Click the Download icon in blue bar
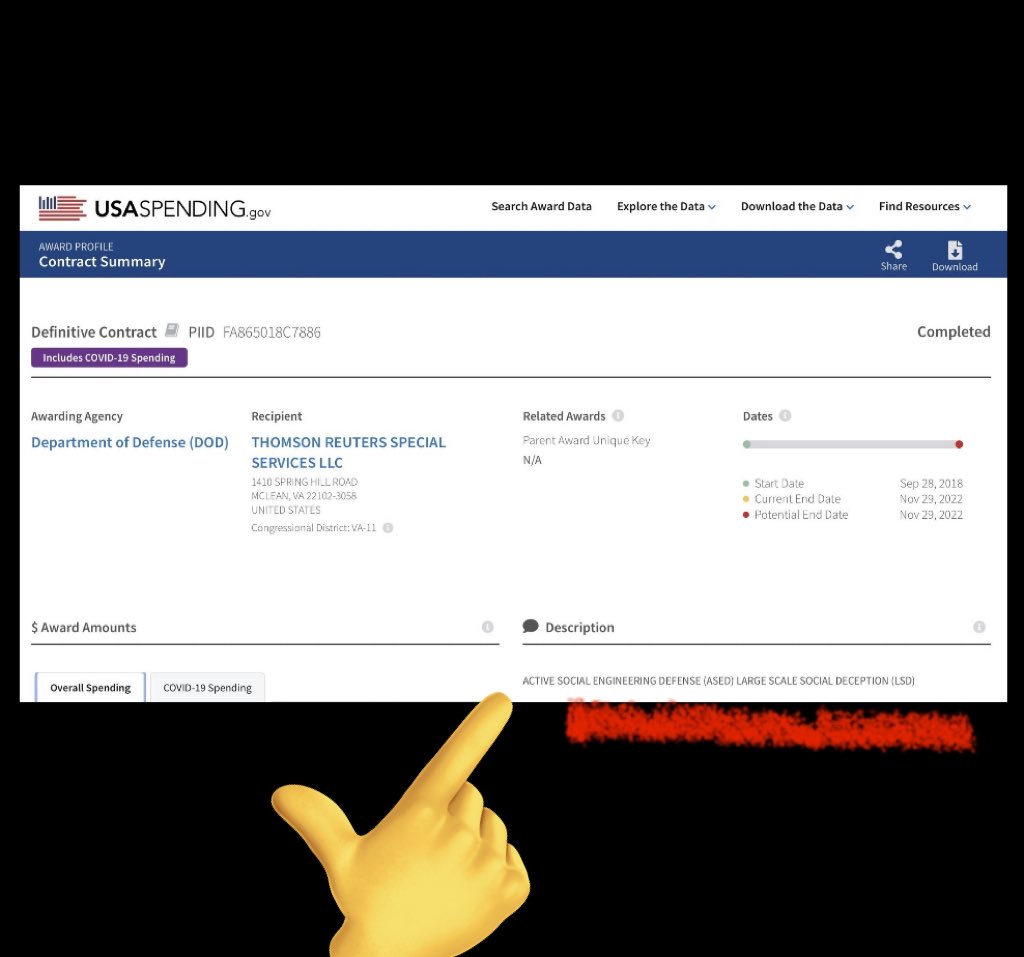This screenshot has height=957, width=1024. pyautogui.click(x=955, y=250)
